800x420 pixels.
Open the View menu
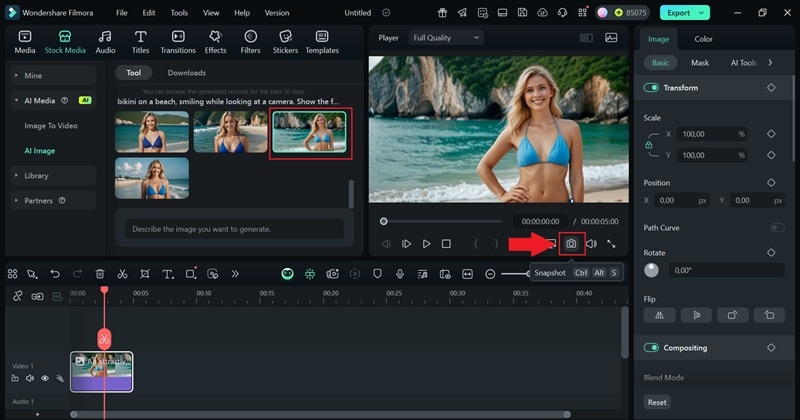click(x=211, y=13)
